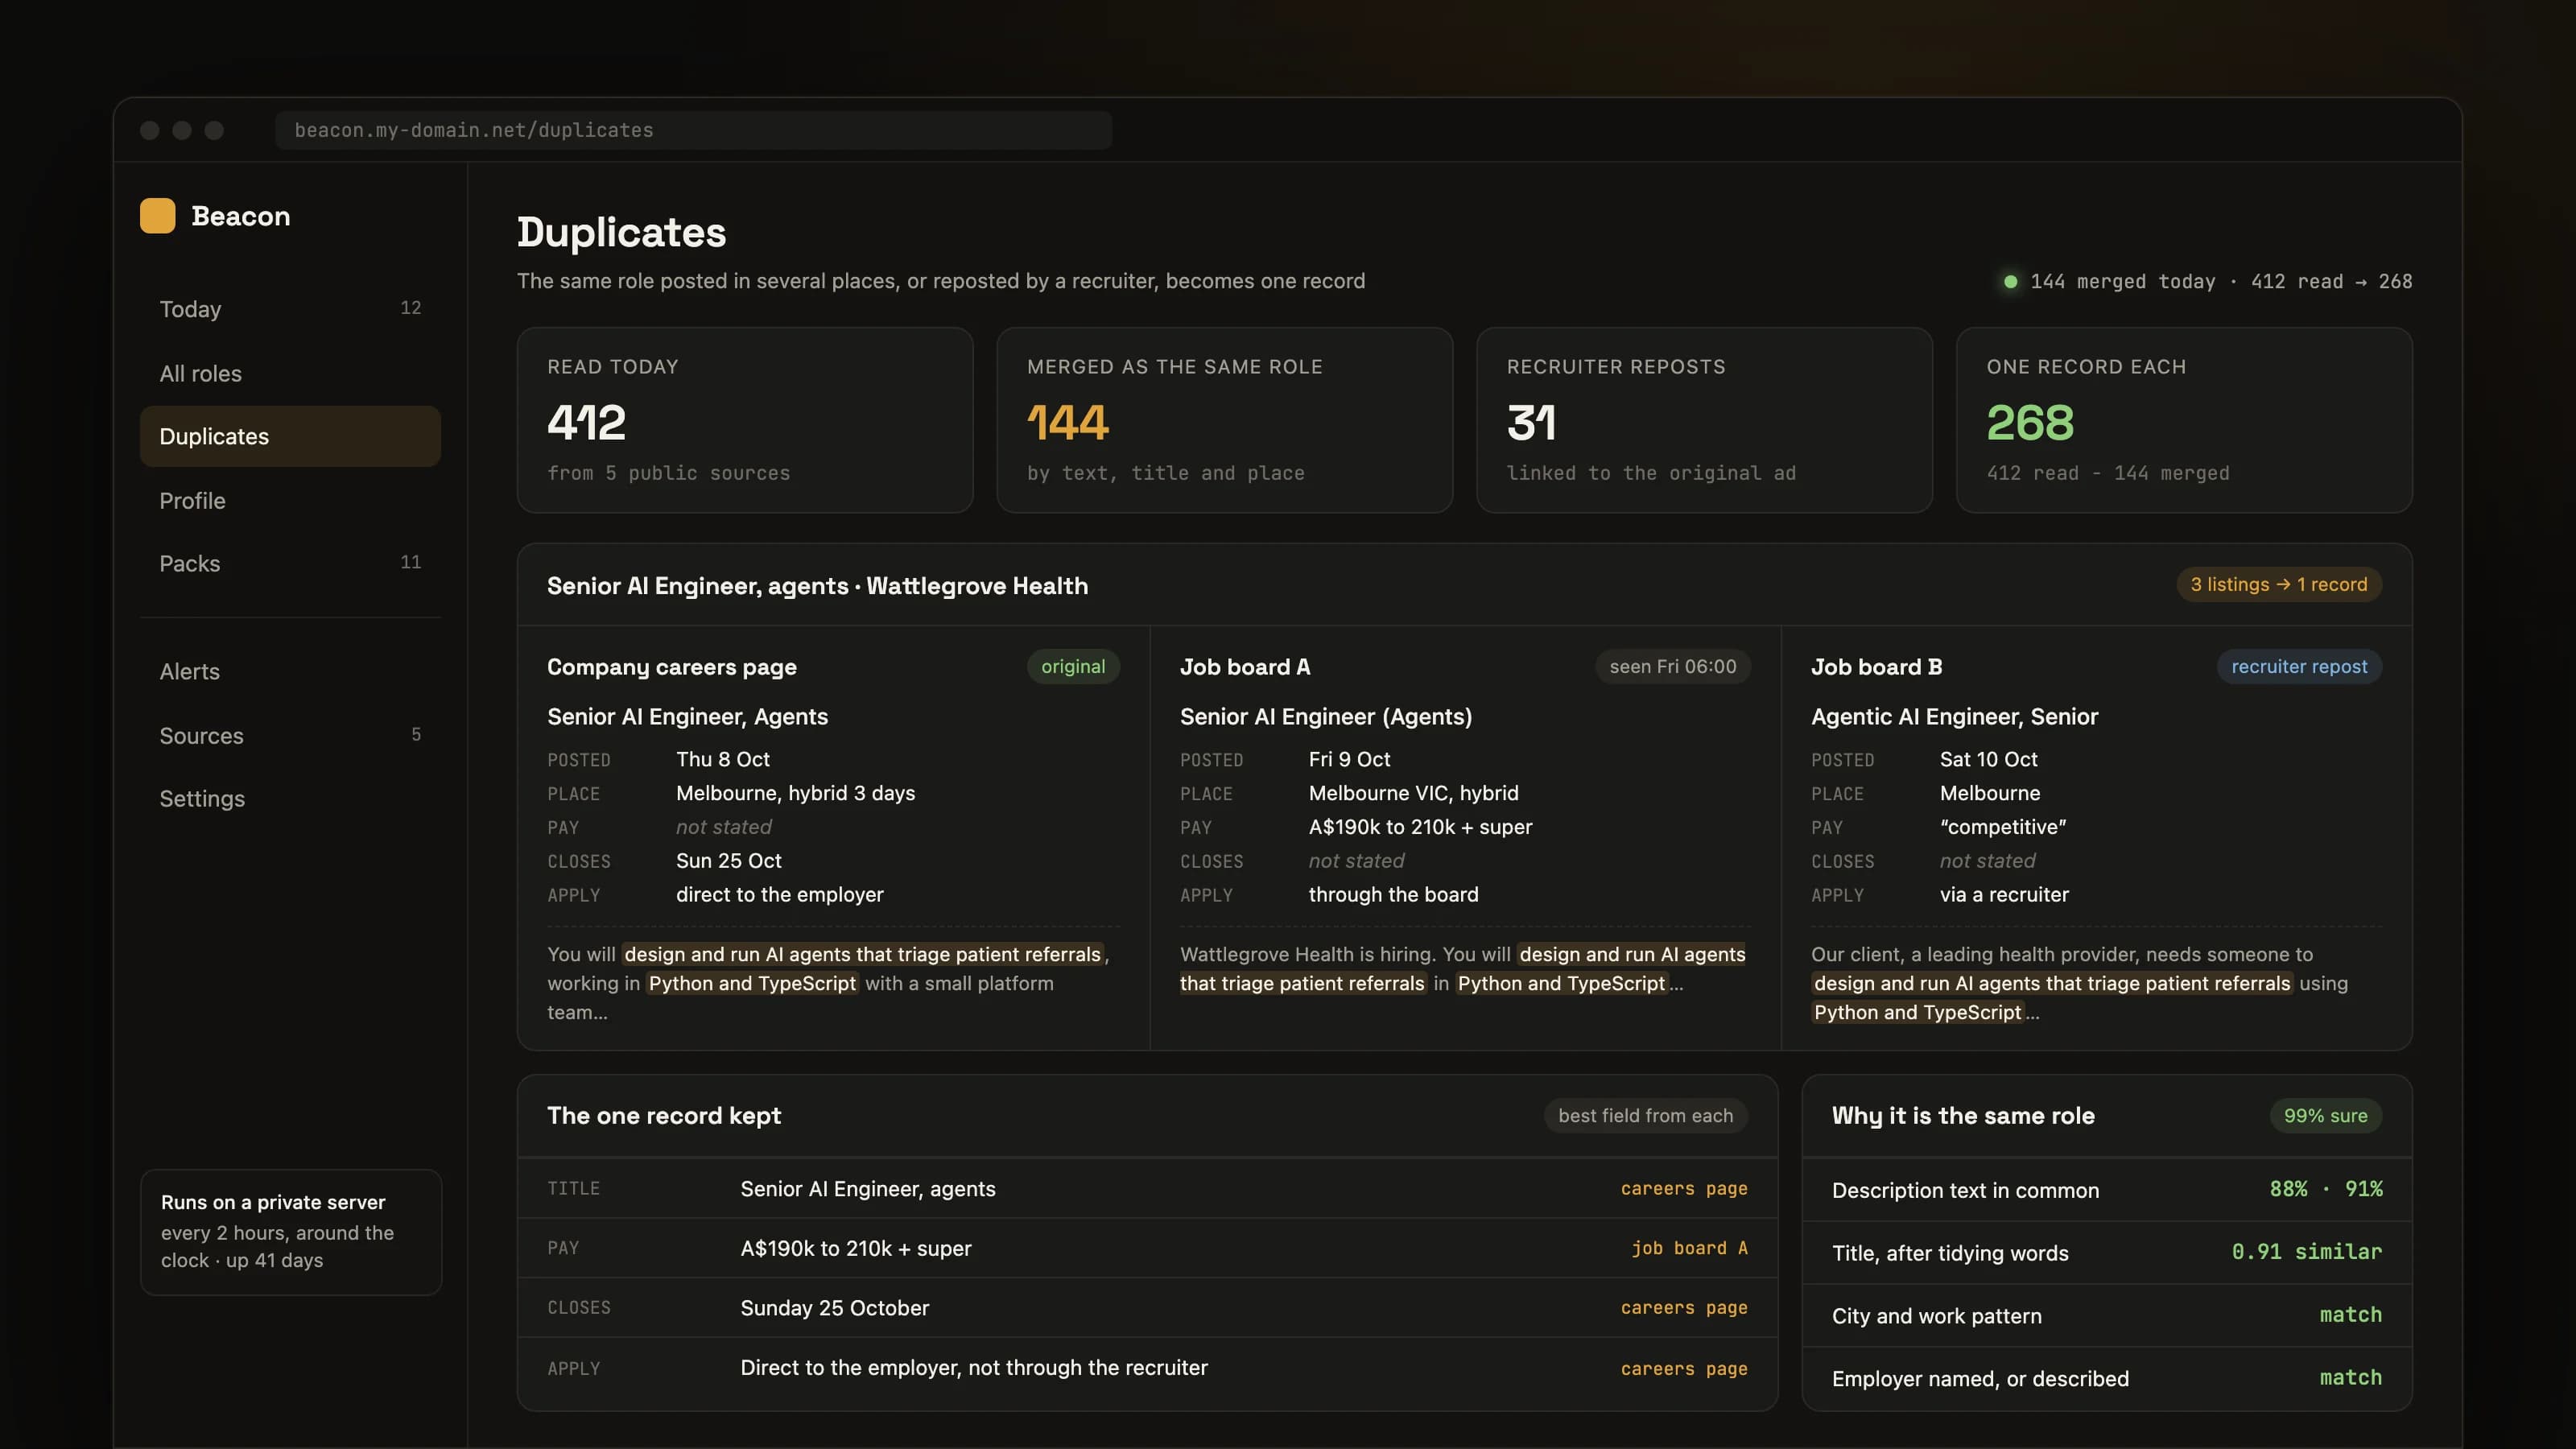Click the 'Melbourne VIC, hybrid' place value
The width and height of the screenshot is (2576, 1449).
click(x=1413, y=793)
